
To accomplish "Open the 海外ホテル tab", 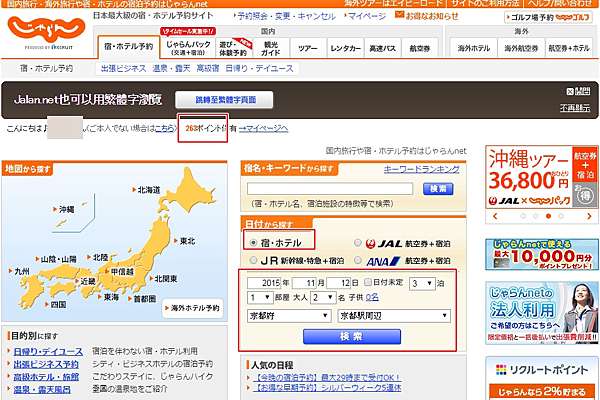I will click(x=473, y=48).
